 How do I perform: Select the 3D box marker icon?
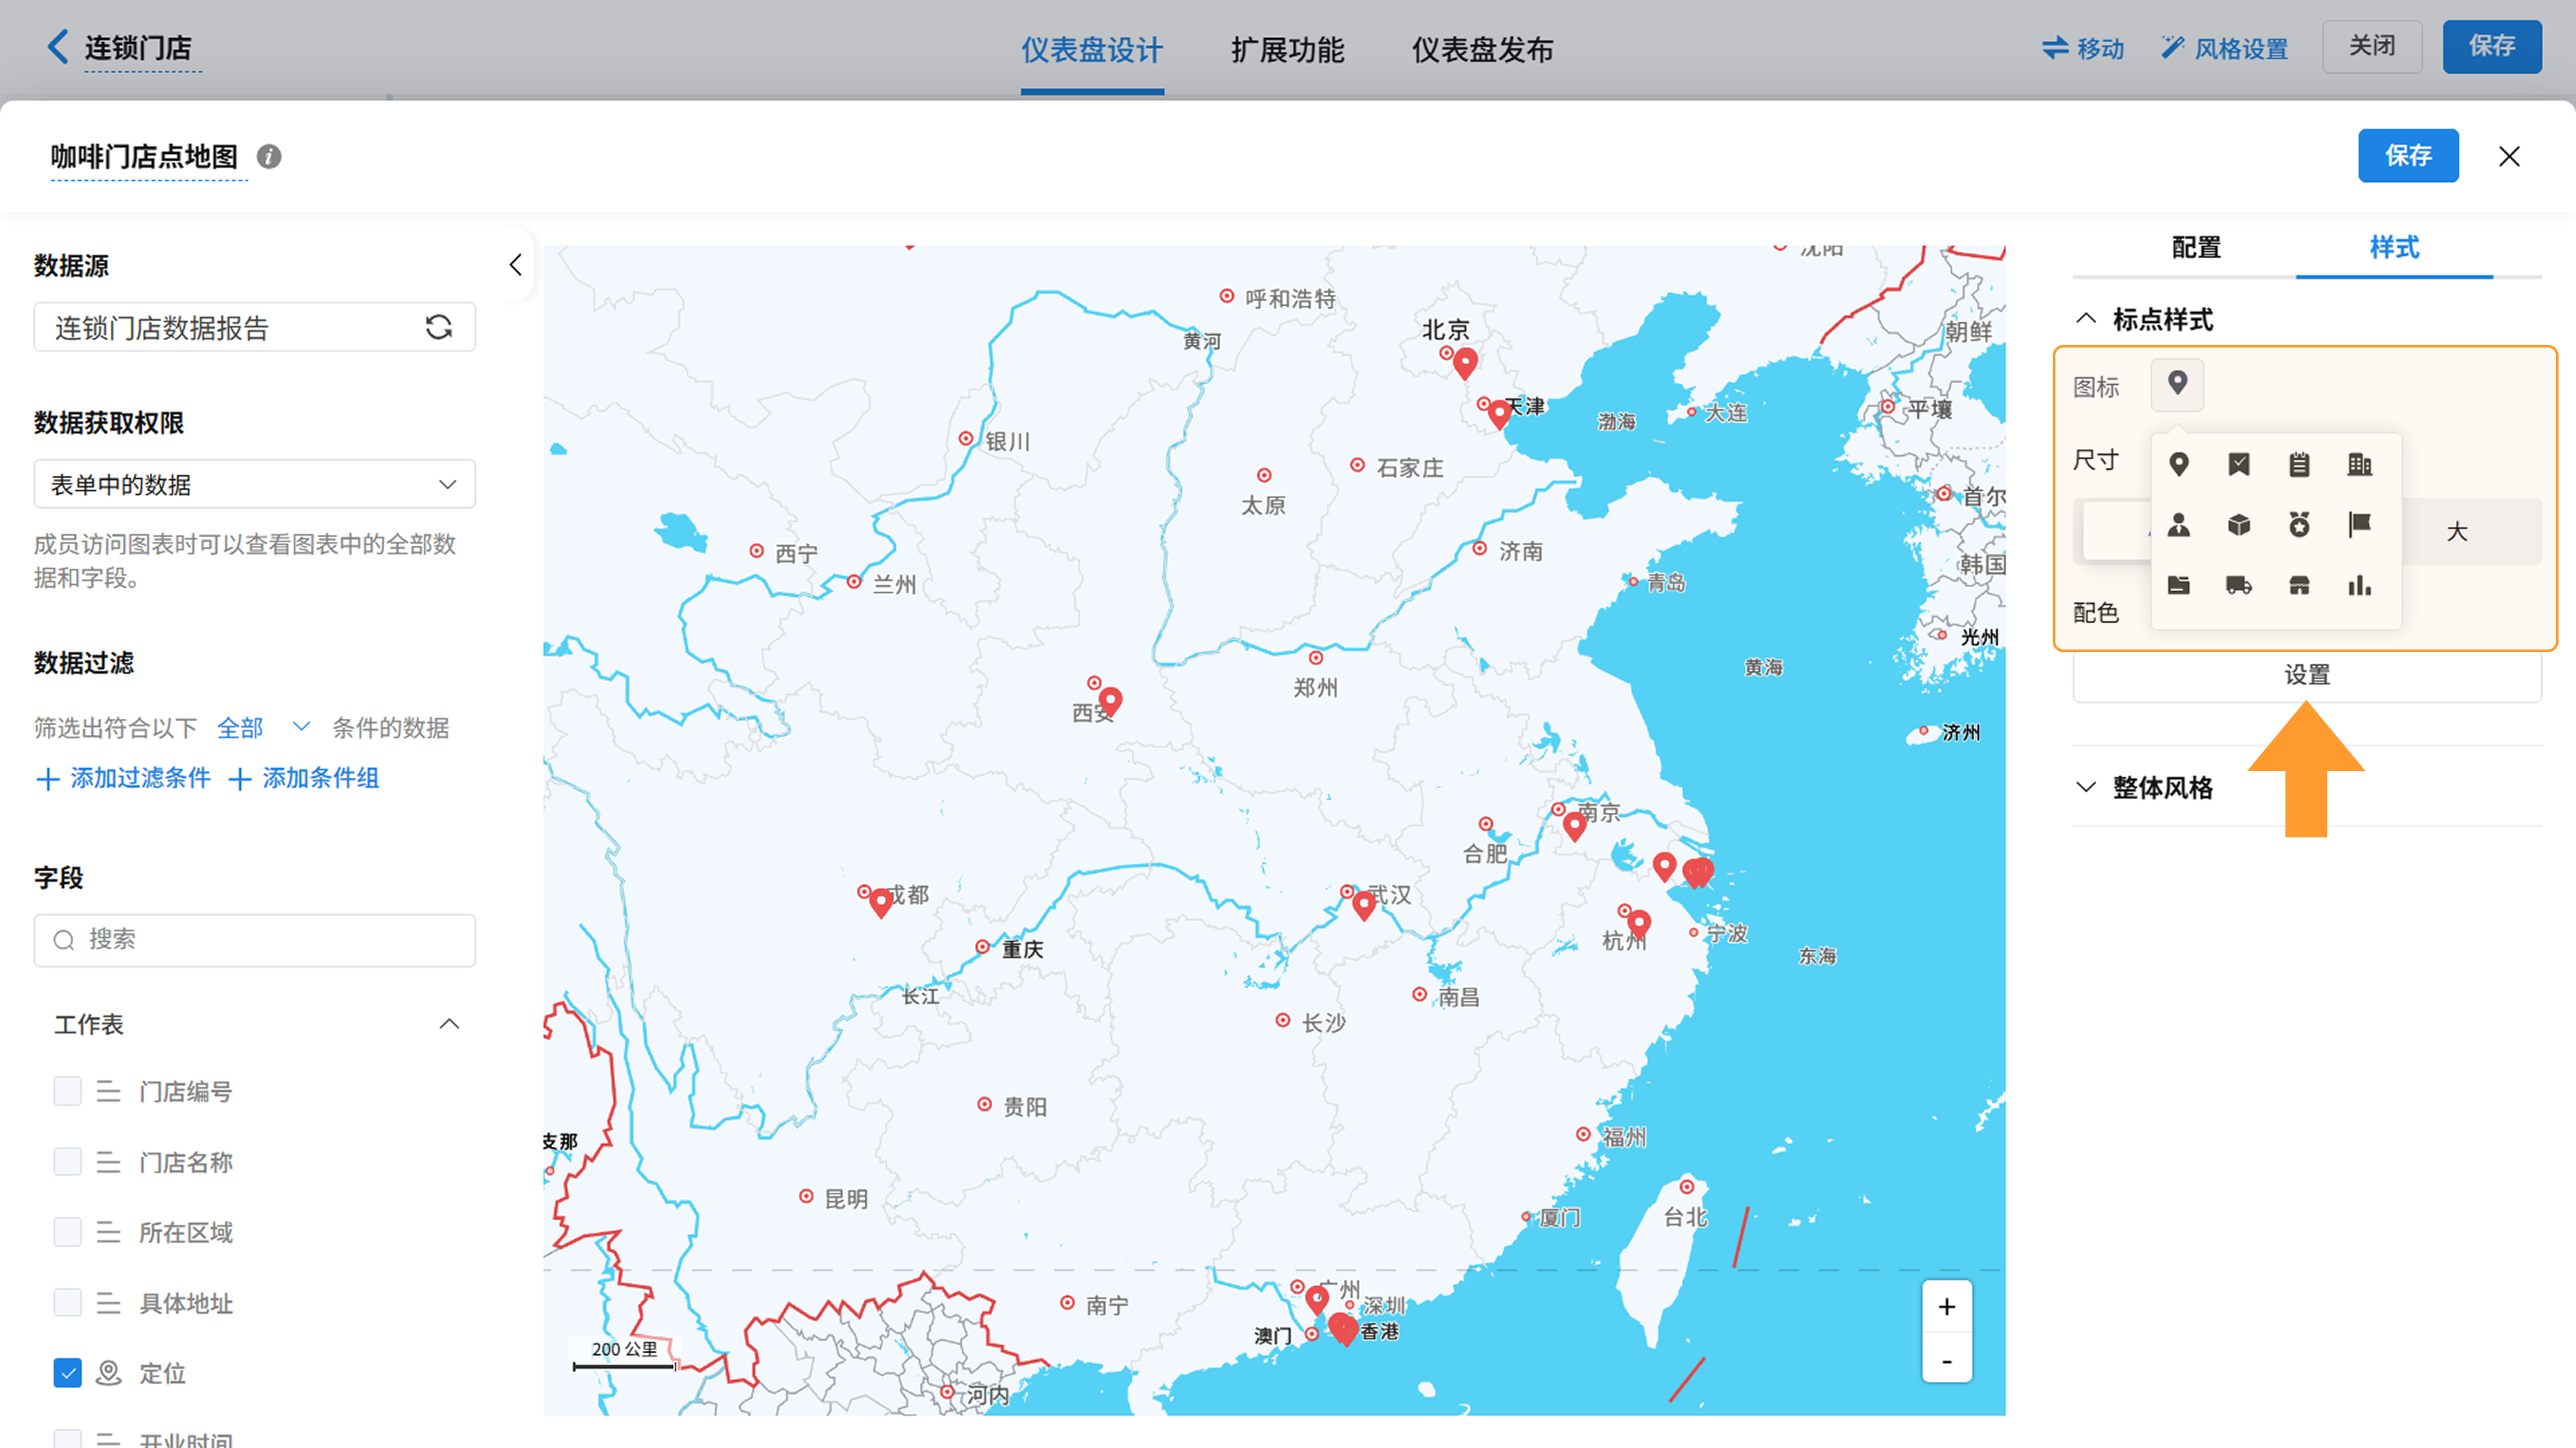pos(2238,524)
